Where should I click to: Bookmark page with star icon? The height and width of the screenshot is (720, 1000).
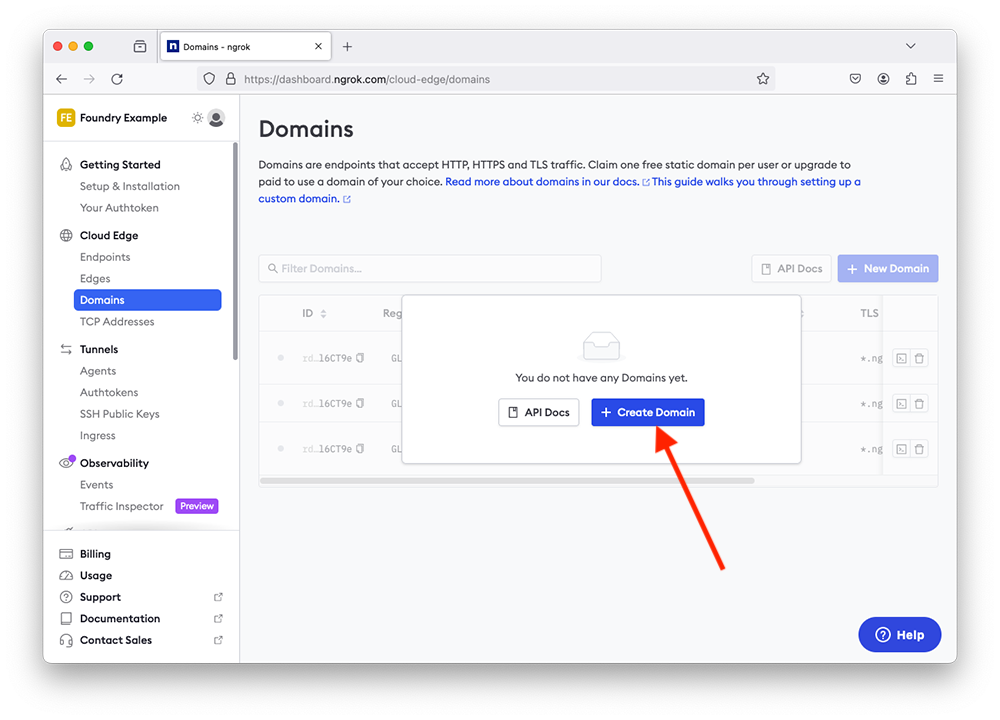(x=763, y=79)
